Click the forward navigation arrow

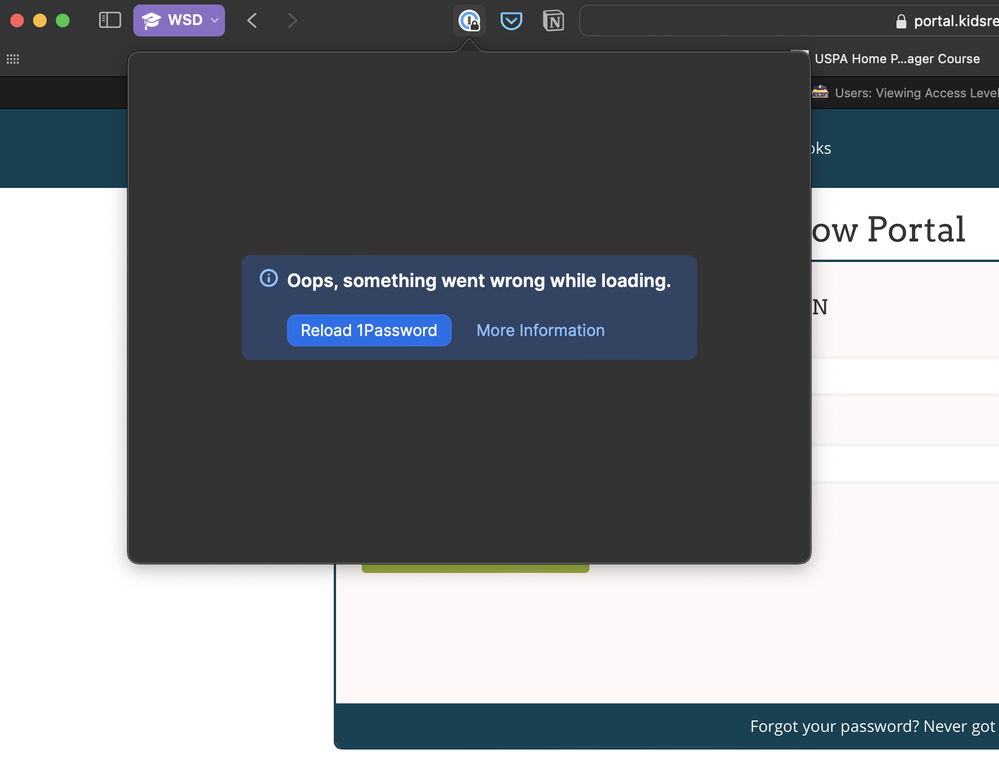coord(292,20)
